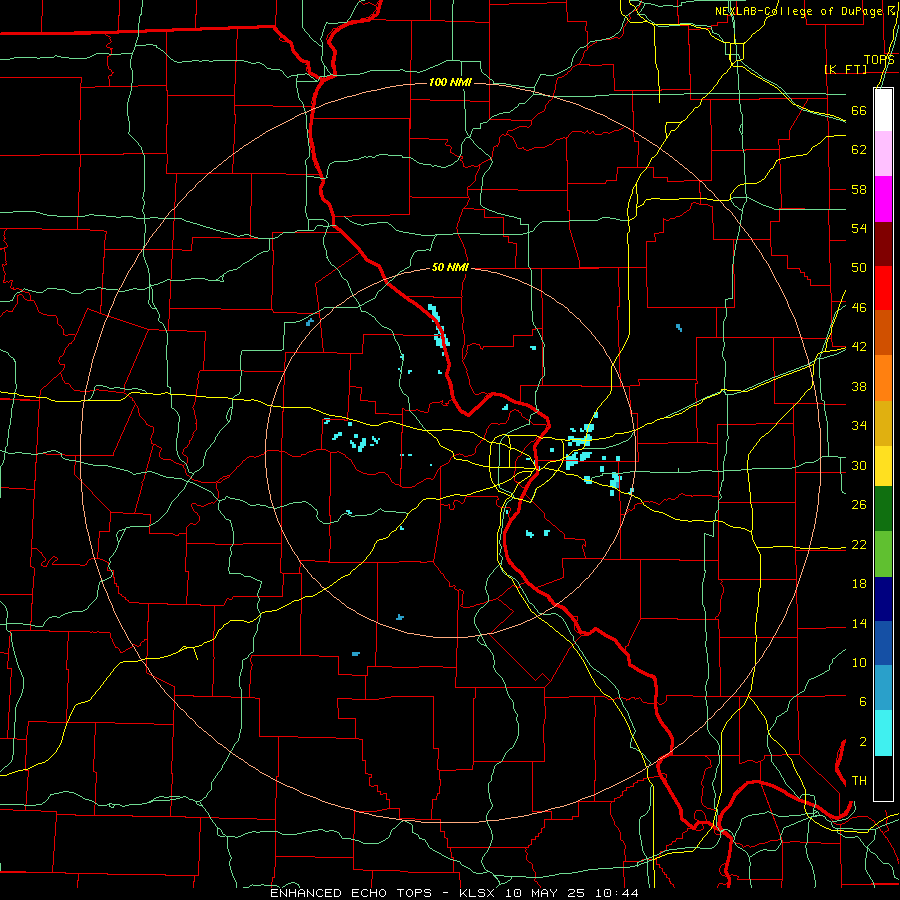Click the '42' legend value

859,347
